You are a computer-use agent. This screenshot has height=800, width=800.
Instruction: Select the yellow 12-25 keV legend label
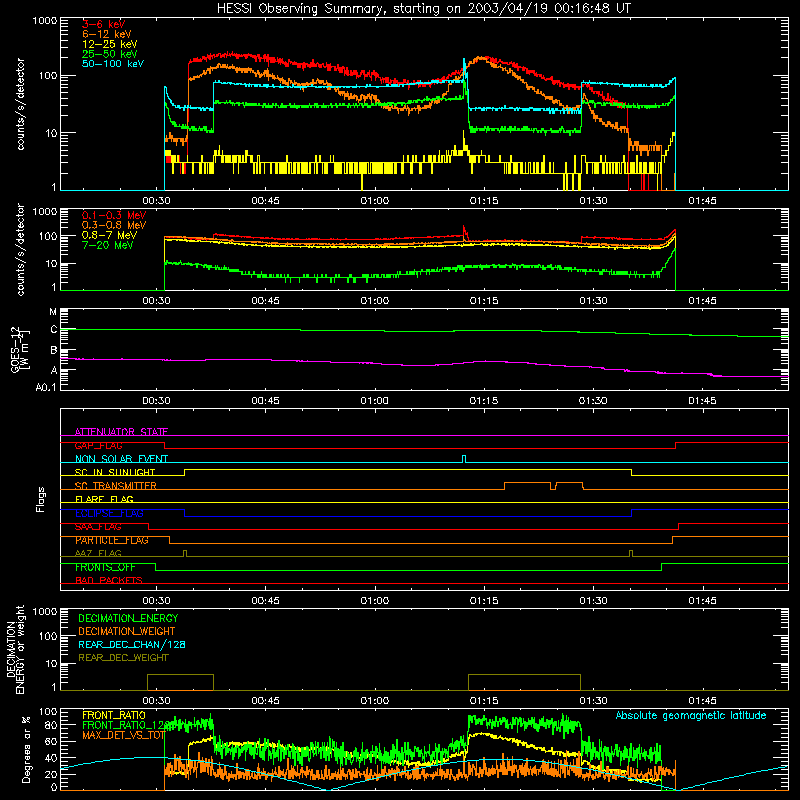click(x=110, y=44)
